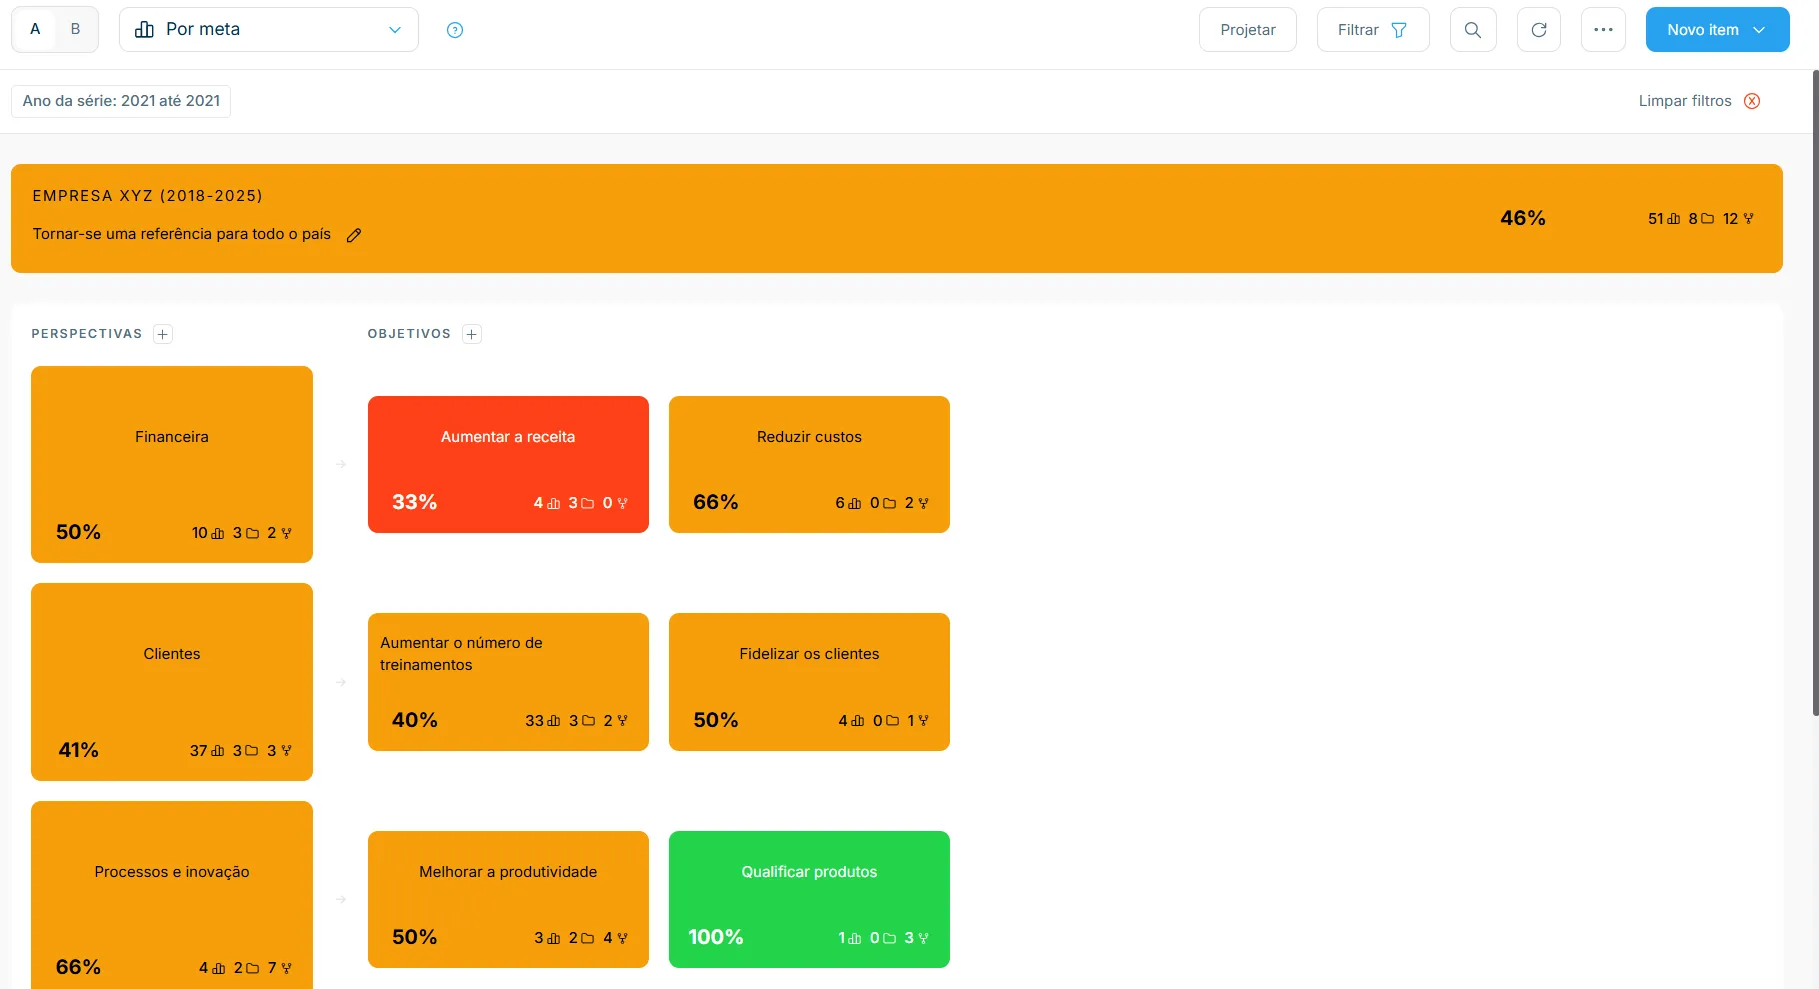Open the Melhorar a produtividade objective
The height and width of the screenshot is (989, 1819).
click(508, 899)
